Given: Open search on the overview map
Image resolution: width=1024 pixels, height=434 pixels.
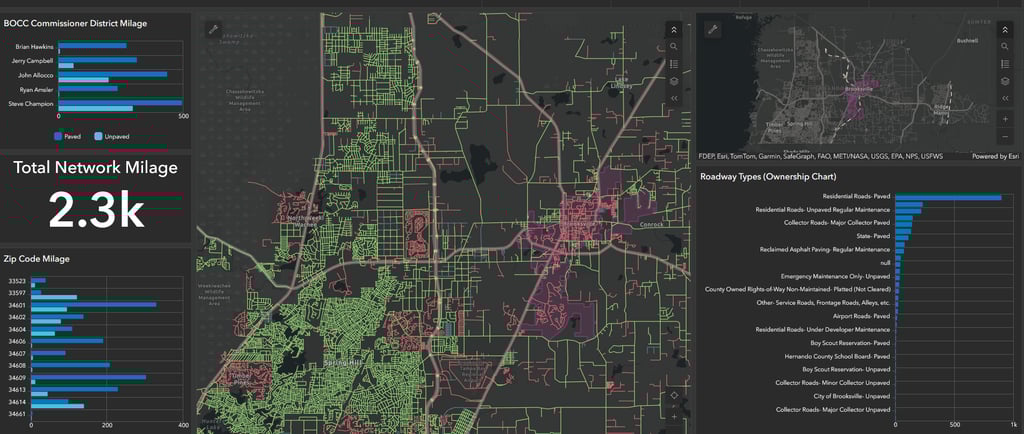Looking at the screenshot, I should coord(1005,47).
